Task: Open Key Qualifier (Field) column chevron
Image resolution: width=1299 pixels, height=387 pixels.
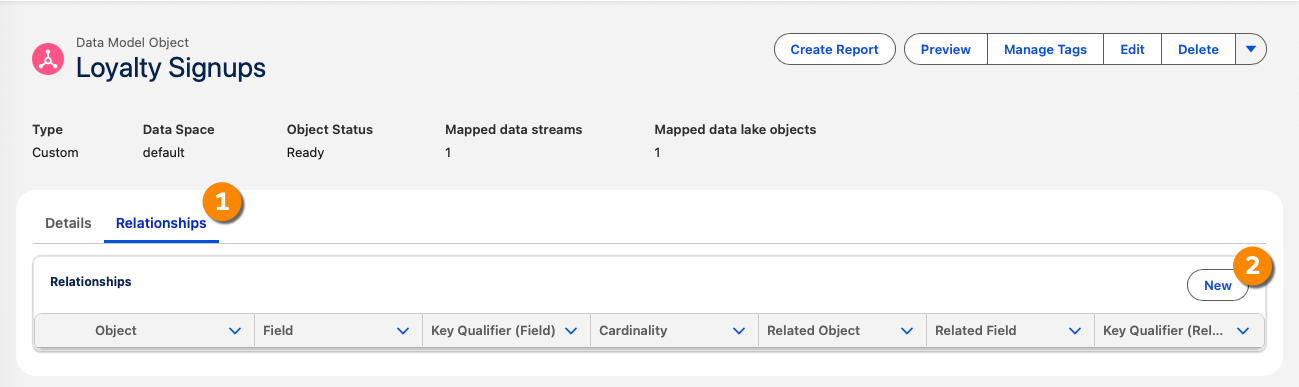Action: click(x=571, y=330)
